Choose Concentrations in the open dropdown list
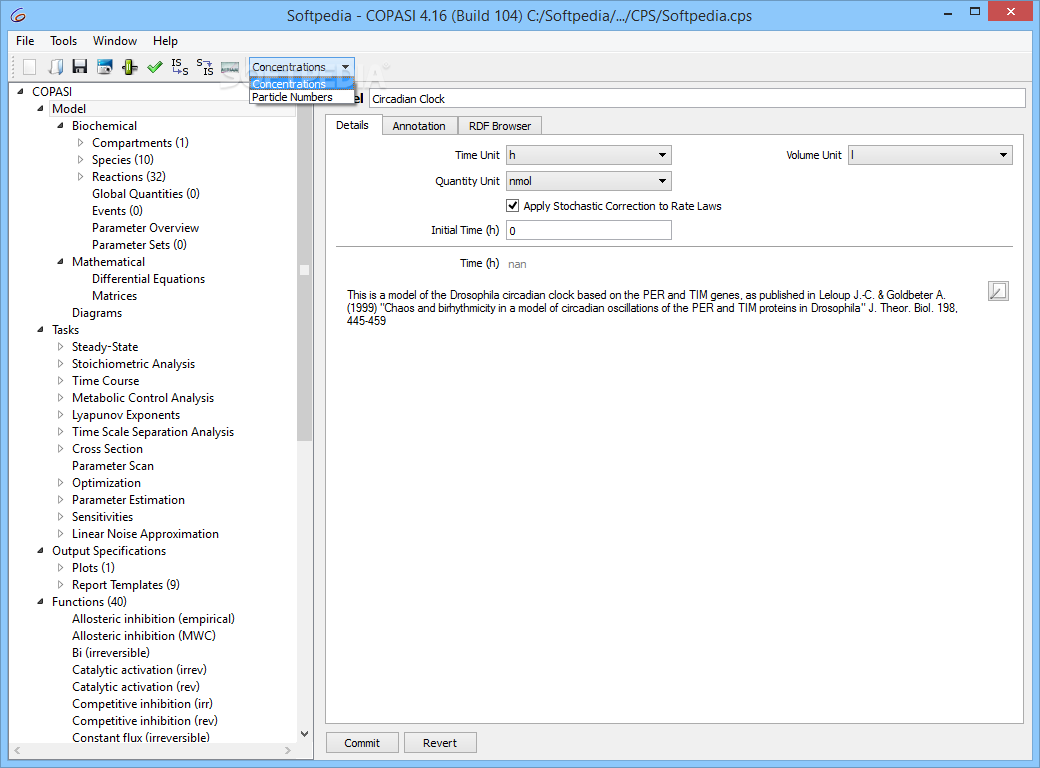 pos(302,84)
